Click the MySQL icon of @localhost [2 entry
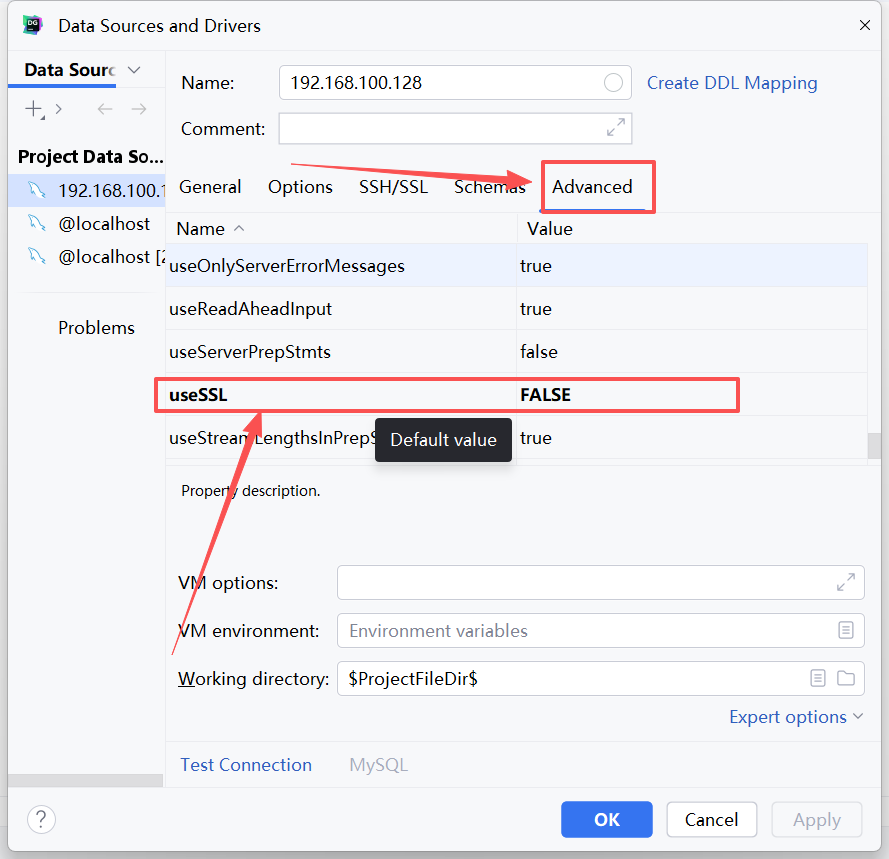The image size is (889, 859). 37,256
